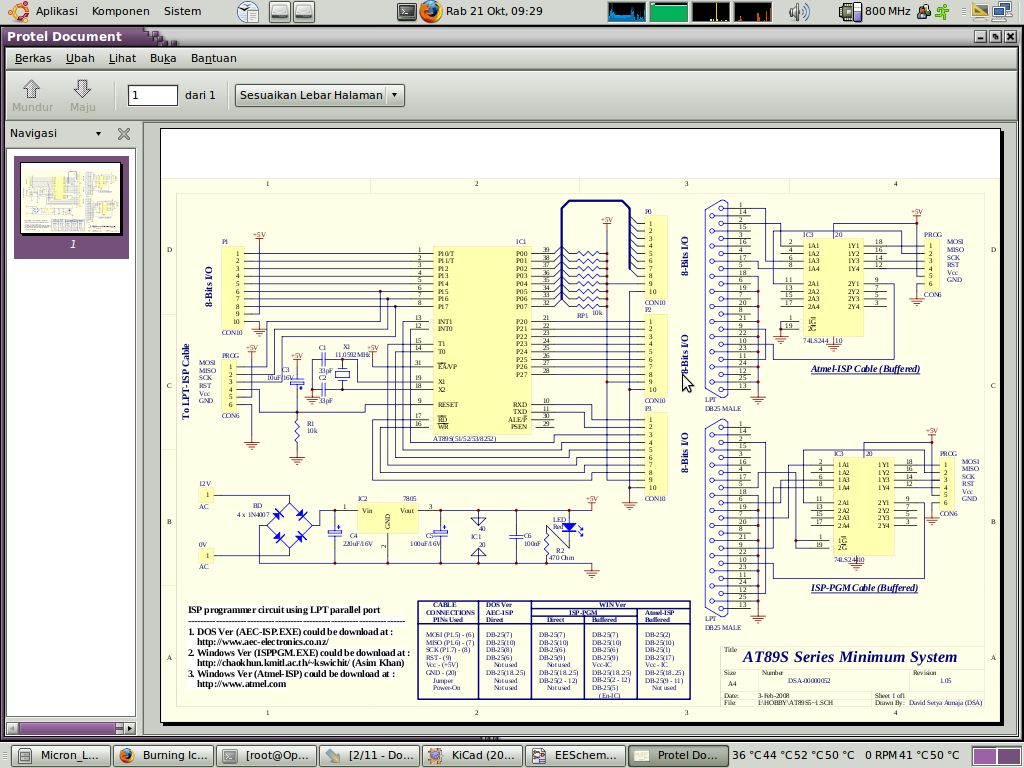The width and height of the screenshot is (1024, 768).
Task: Click the user switcher icon
Action: (x=923, y=11)
